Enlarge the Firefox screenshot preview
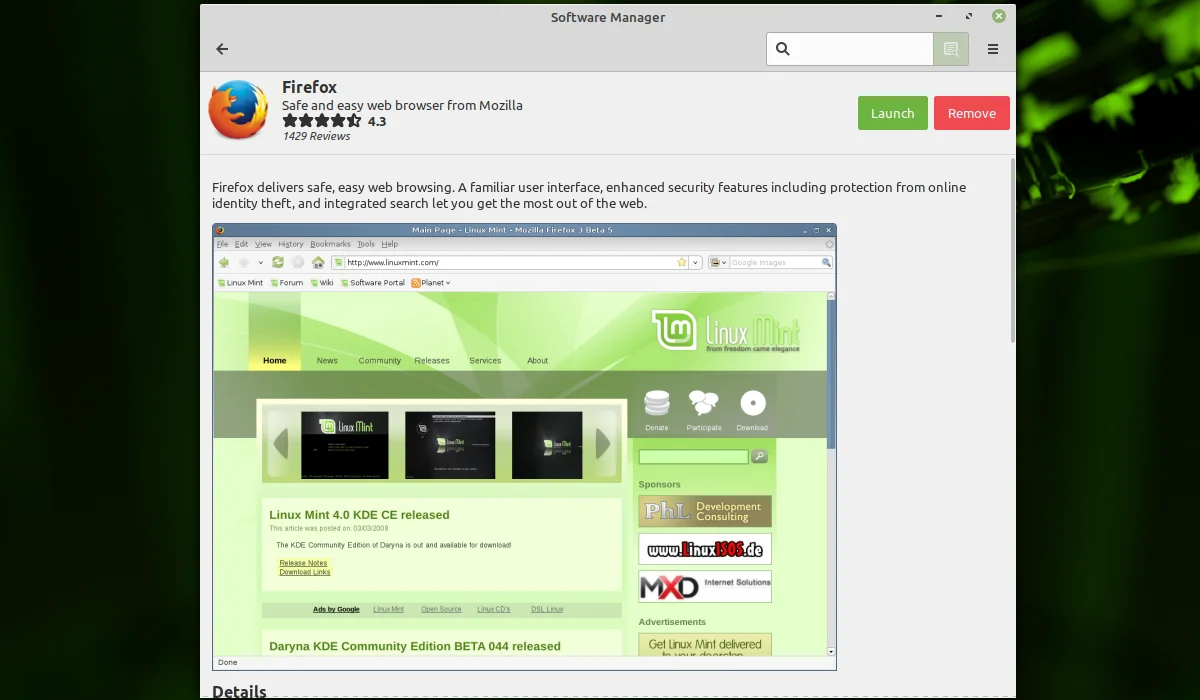Screen dimensions: 1200x700 (x=524, y=446)
